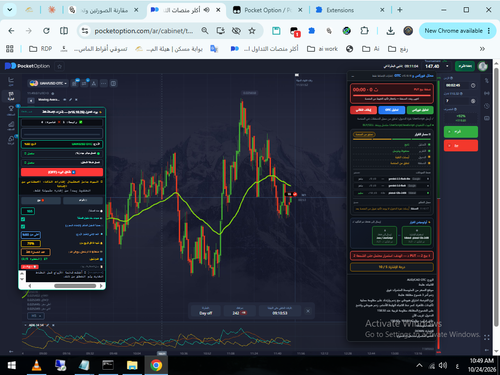The height and width of the screenshot is (375, 500).
Task: Open the Chrome downloads tray
Action: [x=390, y=31]
